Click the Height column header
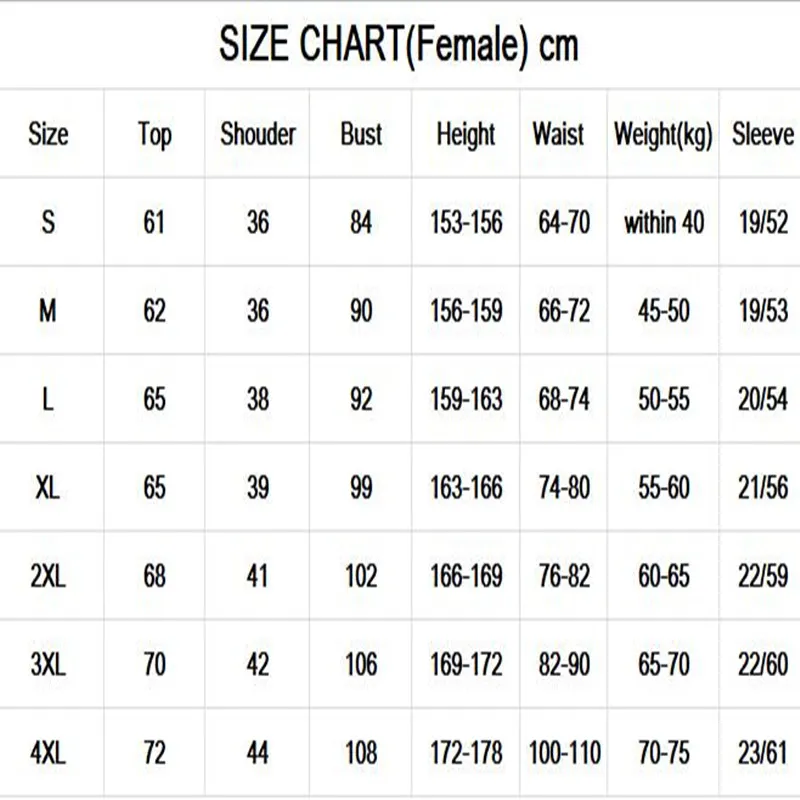Image resolution: width=800 pixels, height=800 pixels. pyautogui.click(x=466, y=134)
